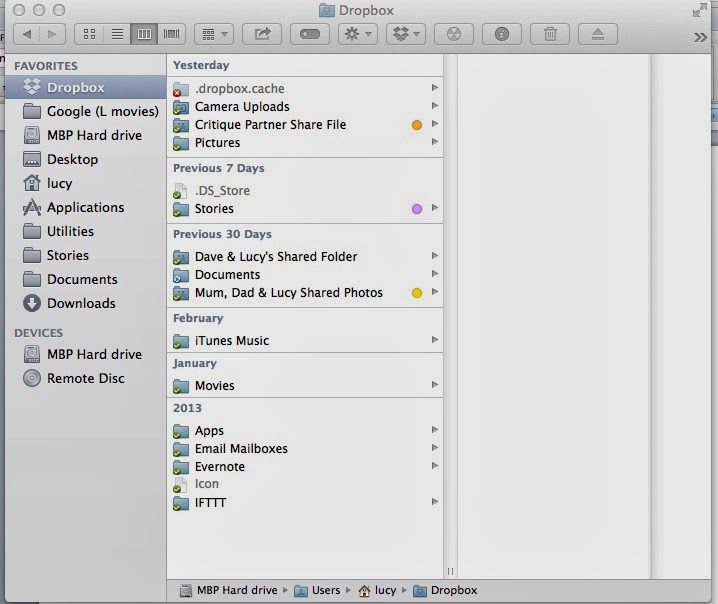Select Dave & Lucy's Shared Folder
This screenshot has width=718, height=604.
305,256
